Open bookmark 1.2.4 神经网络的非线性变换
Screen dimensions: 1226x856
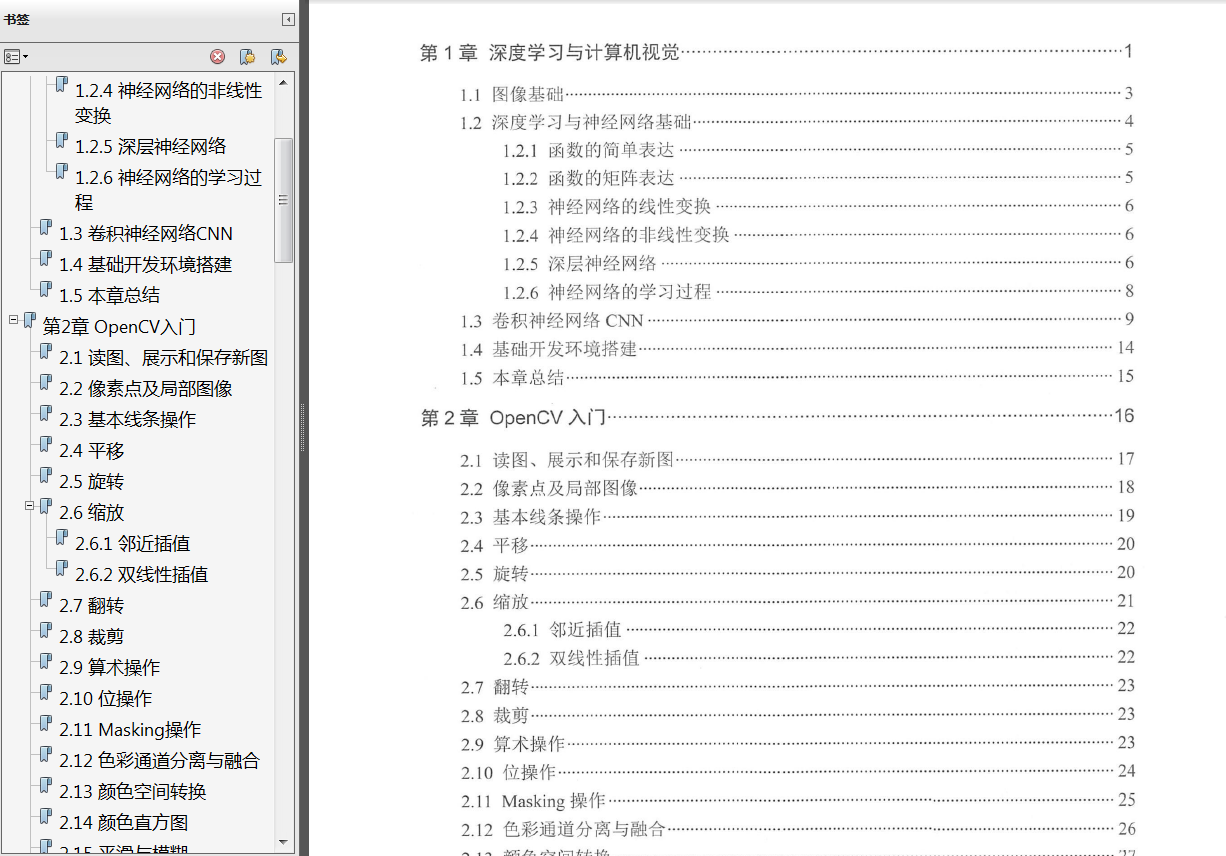(168, 103)
